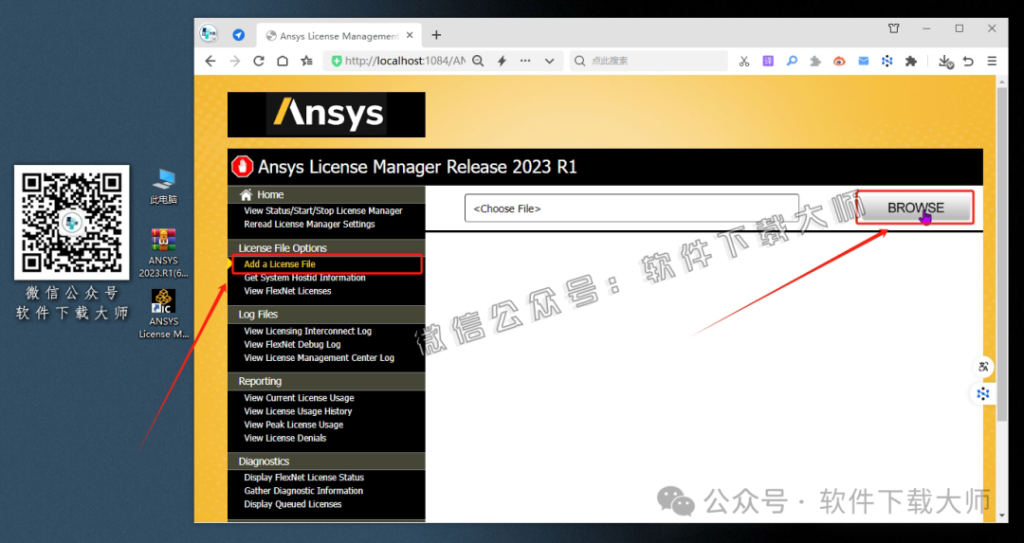Click the Log Files section header
Screen dimensions: 1024x543
point(326,314)
